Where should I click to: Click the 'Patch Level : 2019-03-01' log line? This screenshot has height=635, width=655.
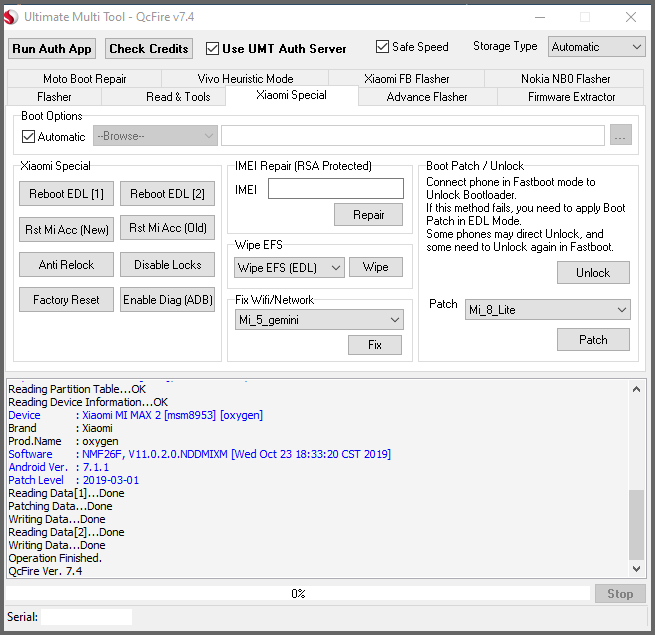[x=74, y=480]
